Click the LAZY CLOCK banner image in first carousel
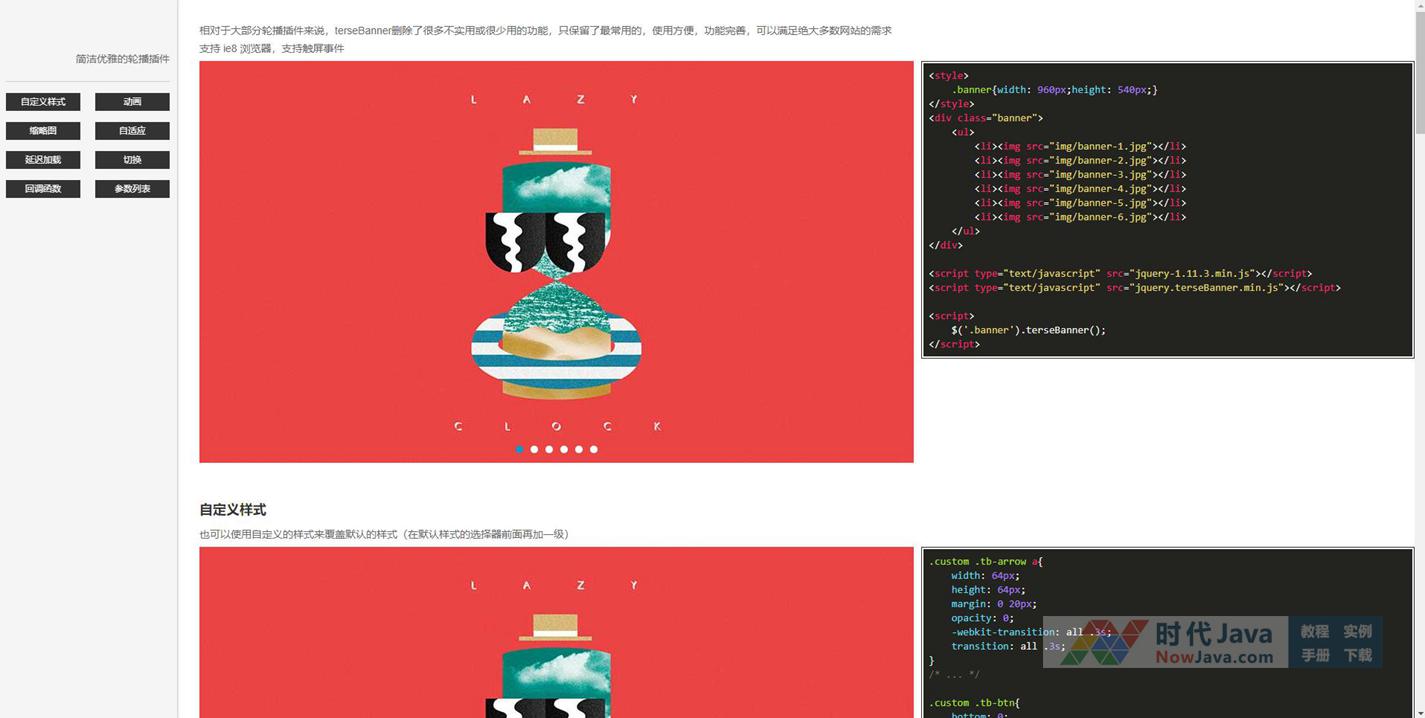1425x718 pixels. click(556, 262)
